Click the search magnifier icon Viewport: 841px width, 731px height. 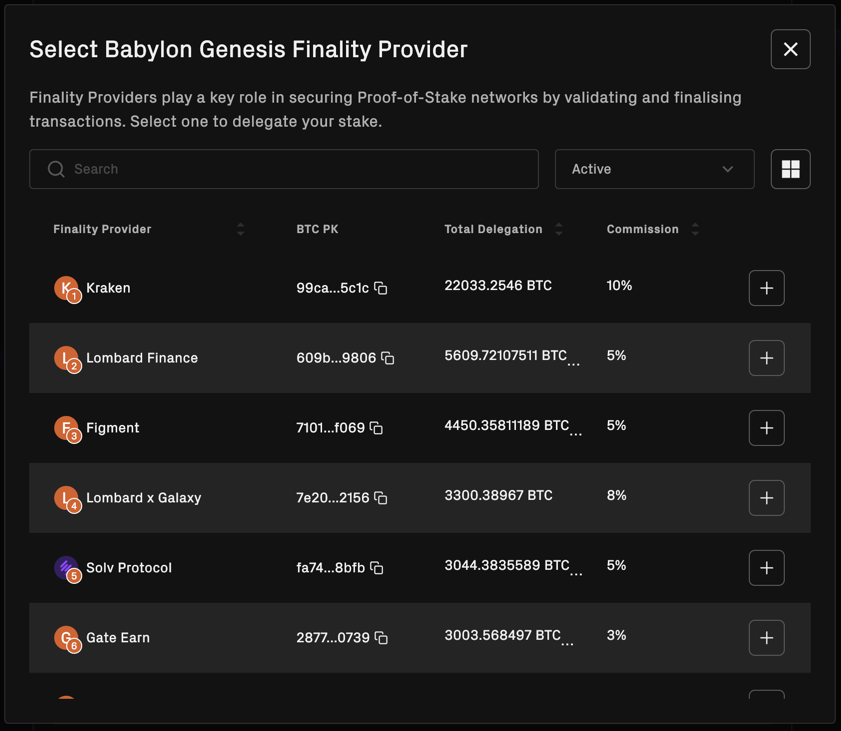(56, 169)
